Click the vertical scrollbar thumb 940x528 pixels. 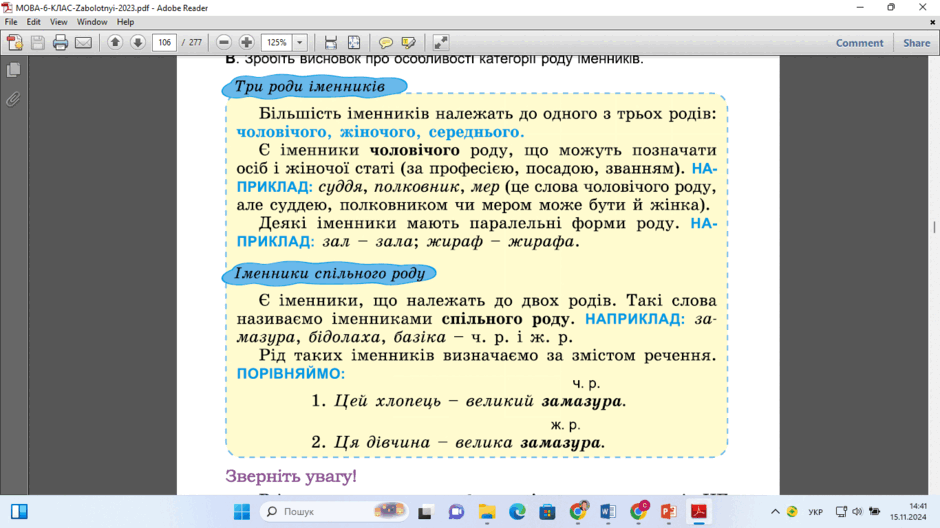[x=934, y=227]
